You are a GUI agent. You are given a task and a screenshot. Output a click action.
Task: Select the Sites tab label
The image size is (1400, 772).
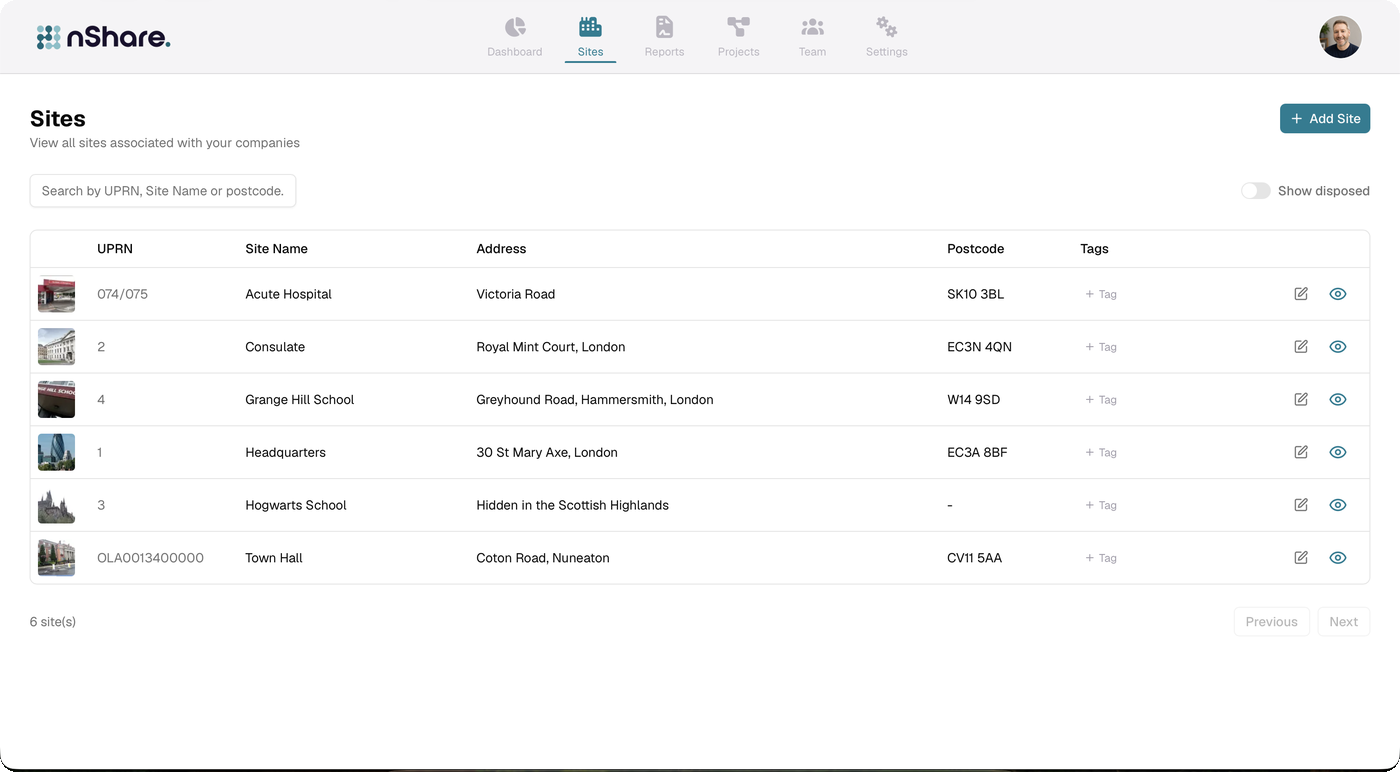coord(590,52)
